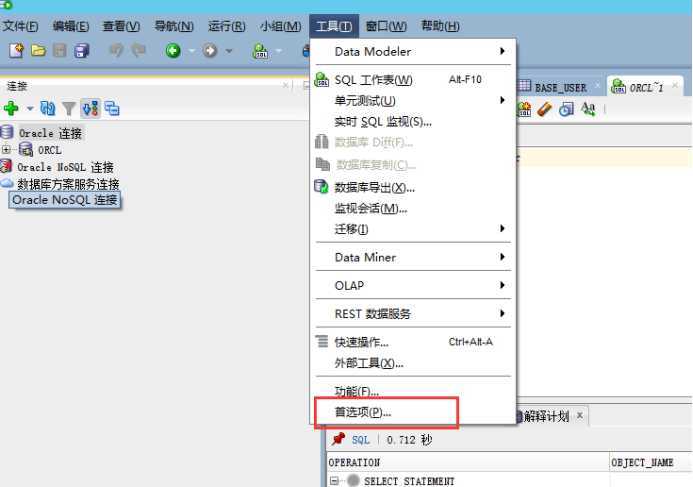Click the icon right of the filter funnel
Screen dimensions: 693x487
coord(91,108)
